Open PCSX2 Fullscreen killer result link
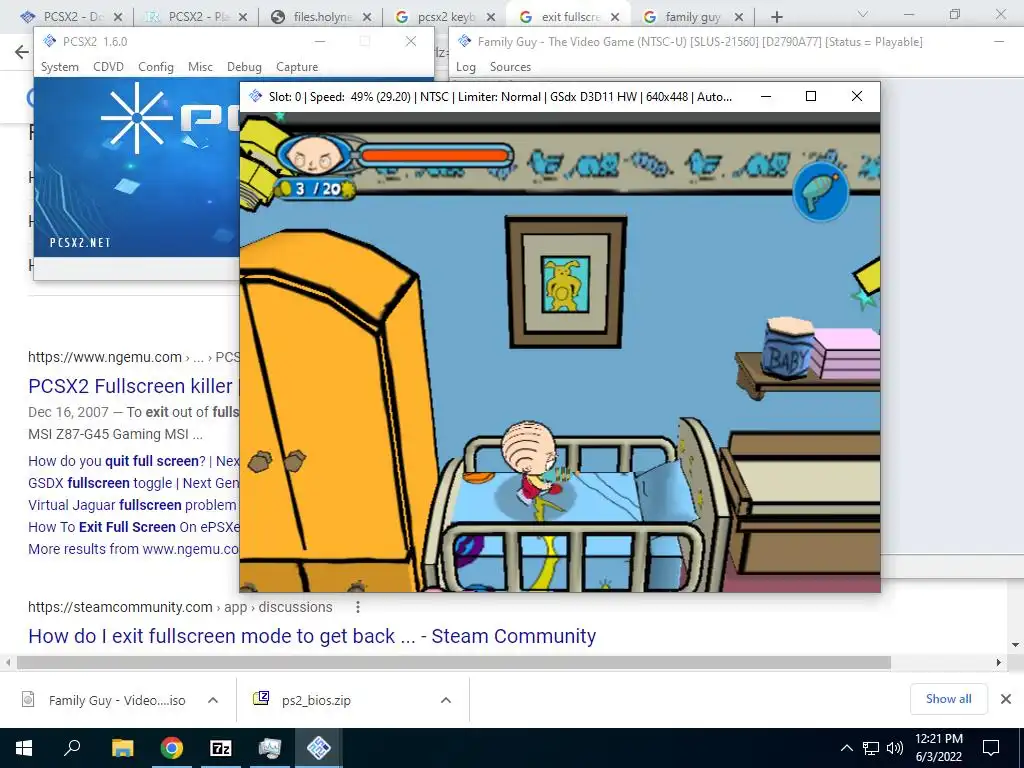Viewport: 1024px width, 768px height. [131, 386]
